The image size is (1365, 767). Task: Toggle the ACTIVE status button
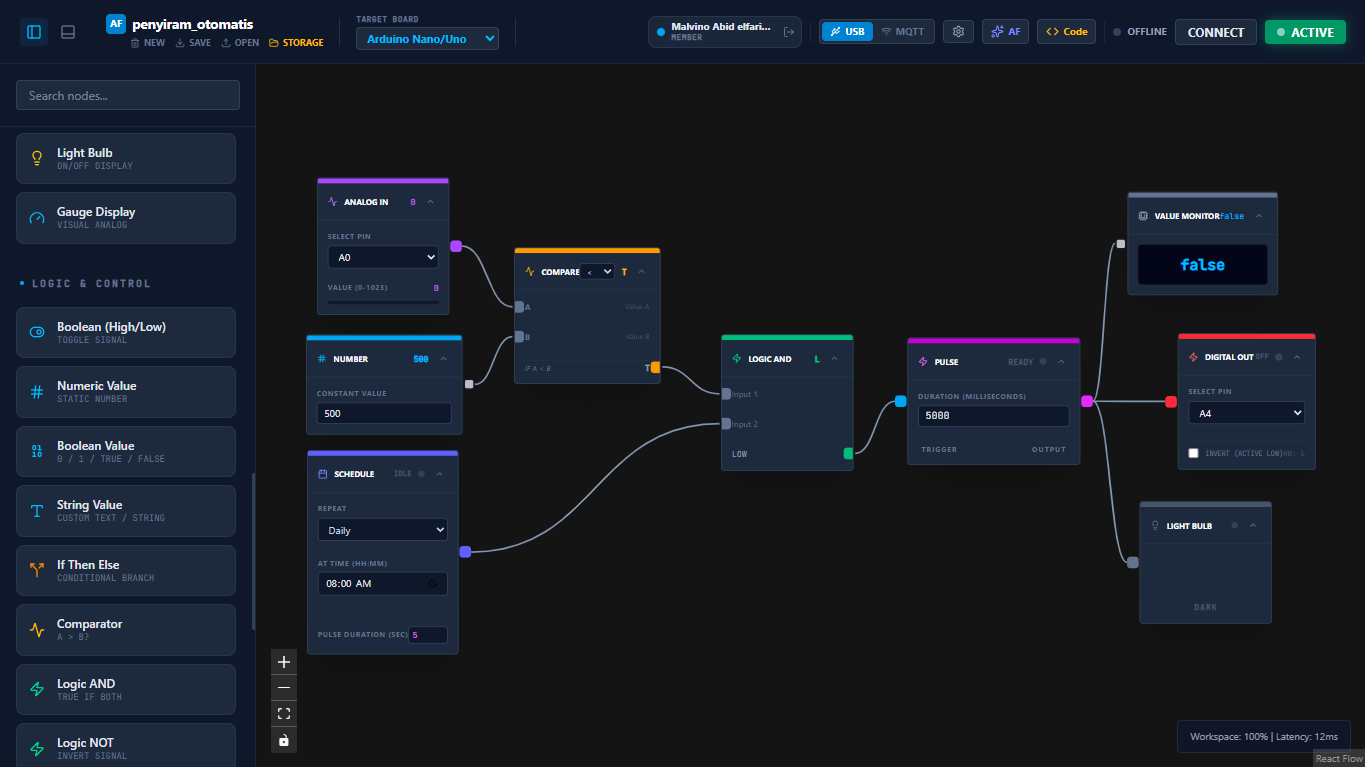point(1305,32)
